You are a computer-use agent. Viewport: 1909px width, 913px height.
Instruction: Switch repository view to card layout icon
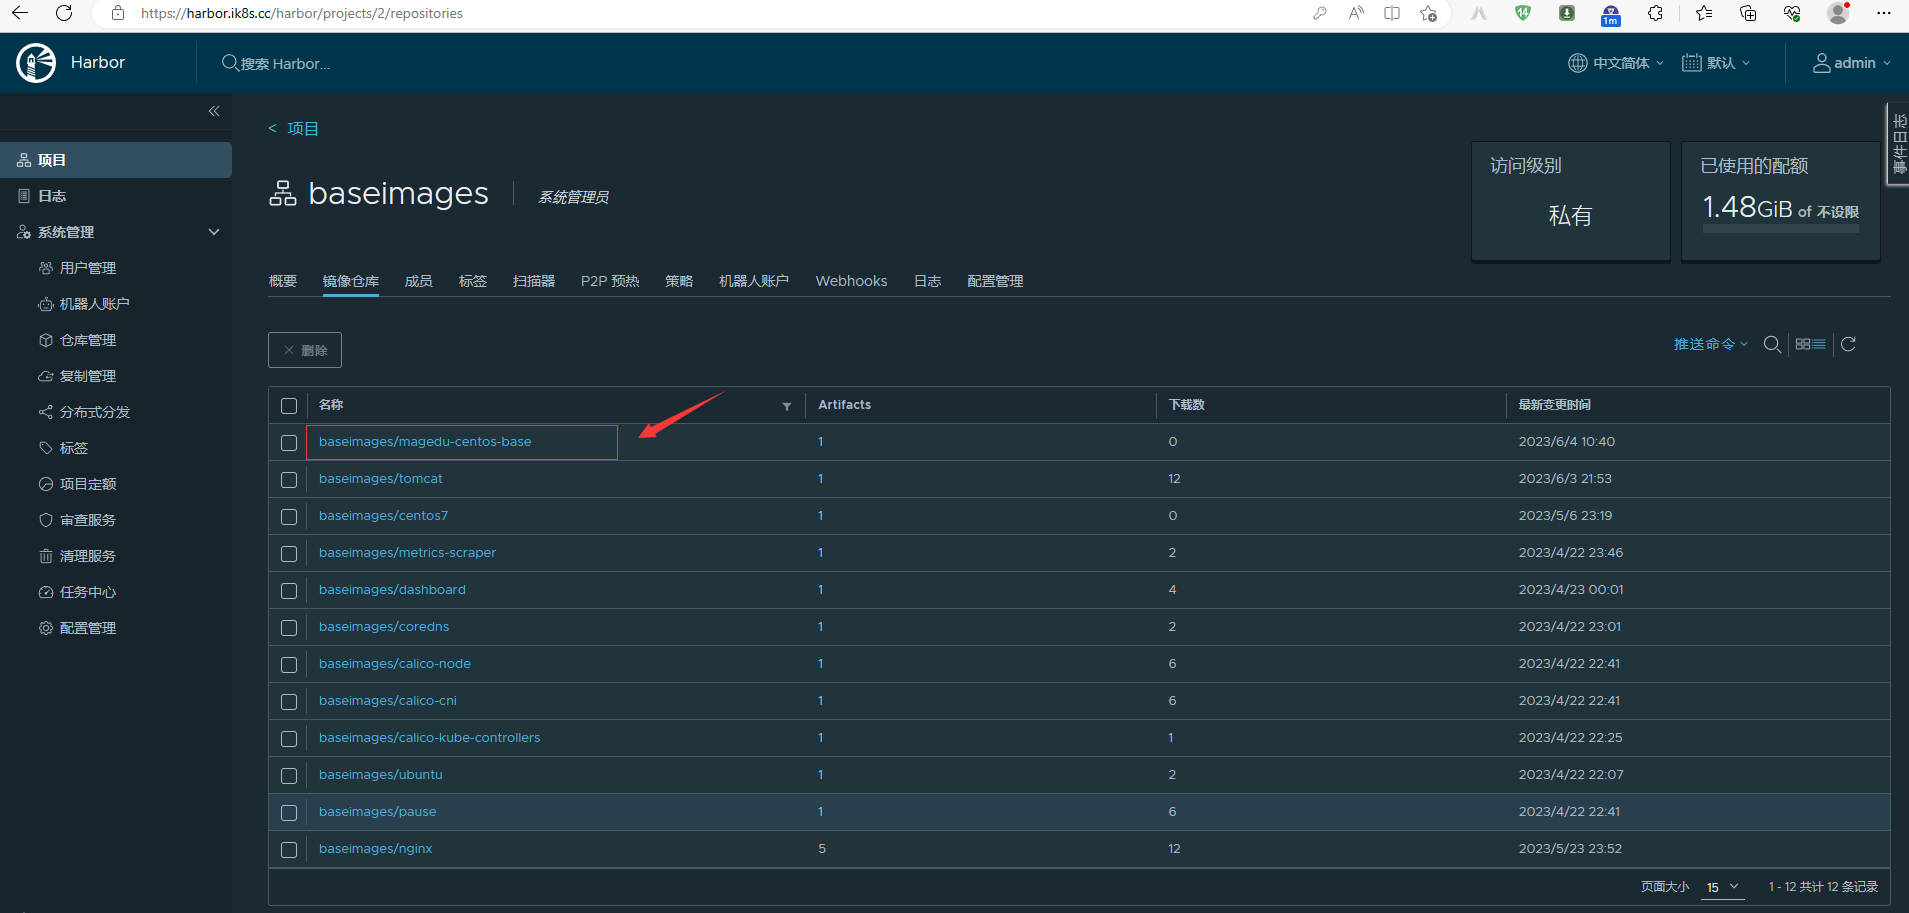(x=1803, y=344)
